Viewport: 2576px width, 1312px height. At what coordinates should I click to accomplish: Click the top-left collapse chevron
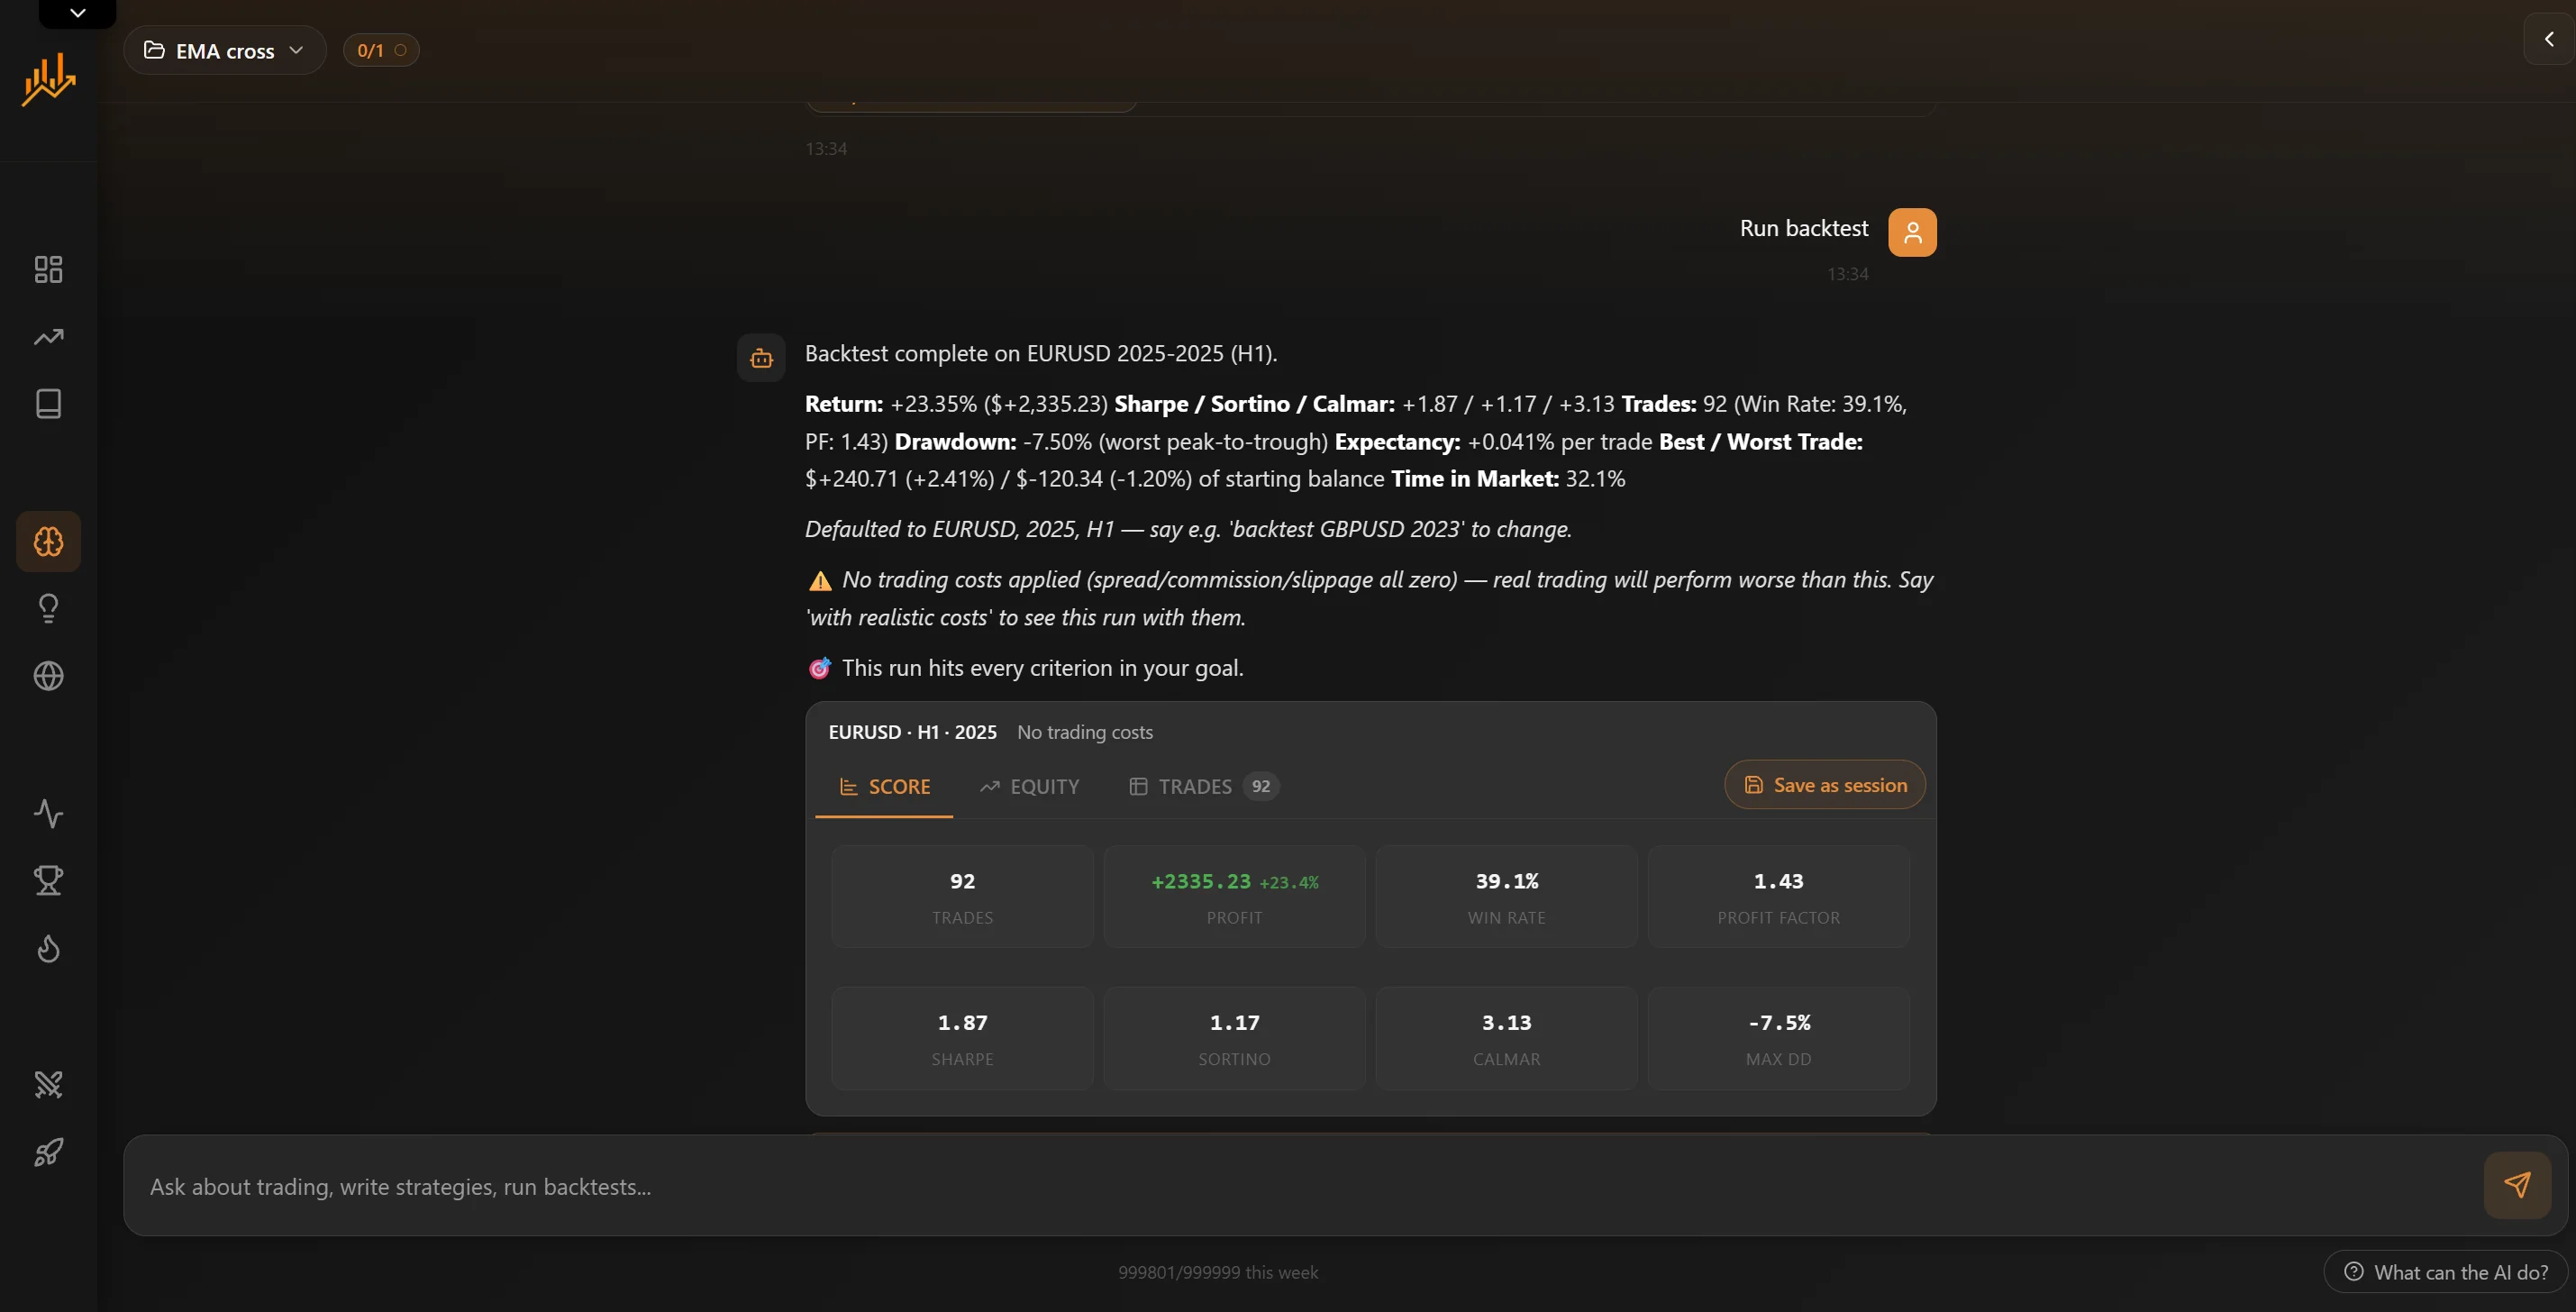pyautogui.click(x=77, y=13)
